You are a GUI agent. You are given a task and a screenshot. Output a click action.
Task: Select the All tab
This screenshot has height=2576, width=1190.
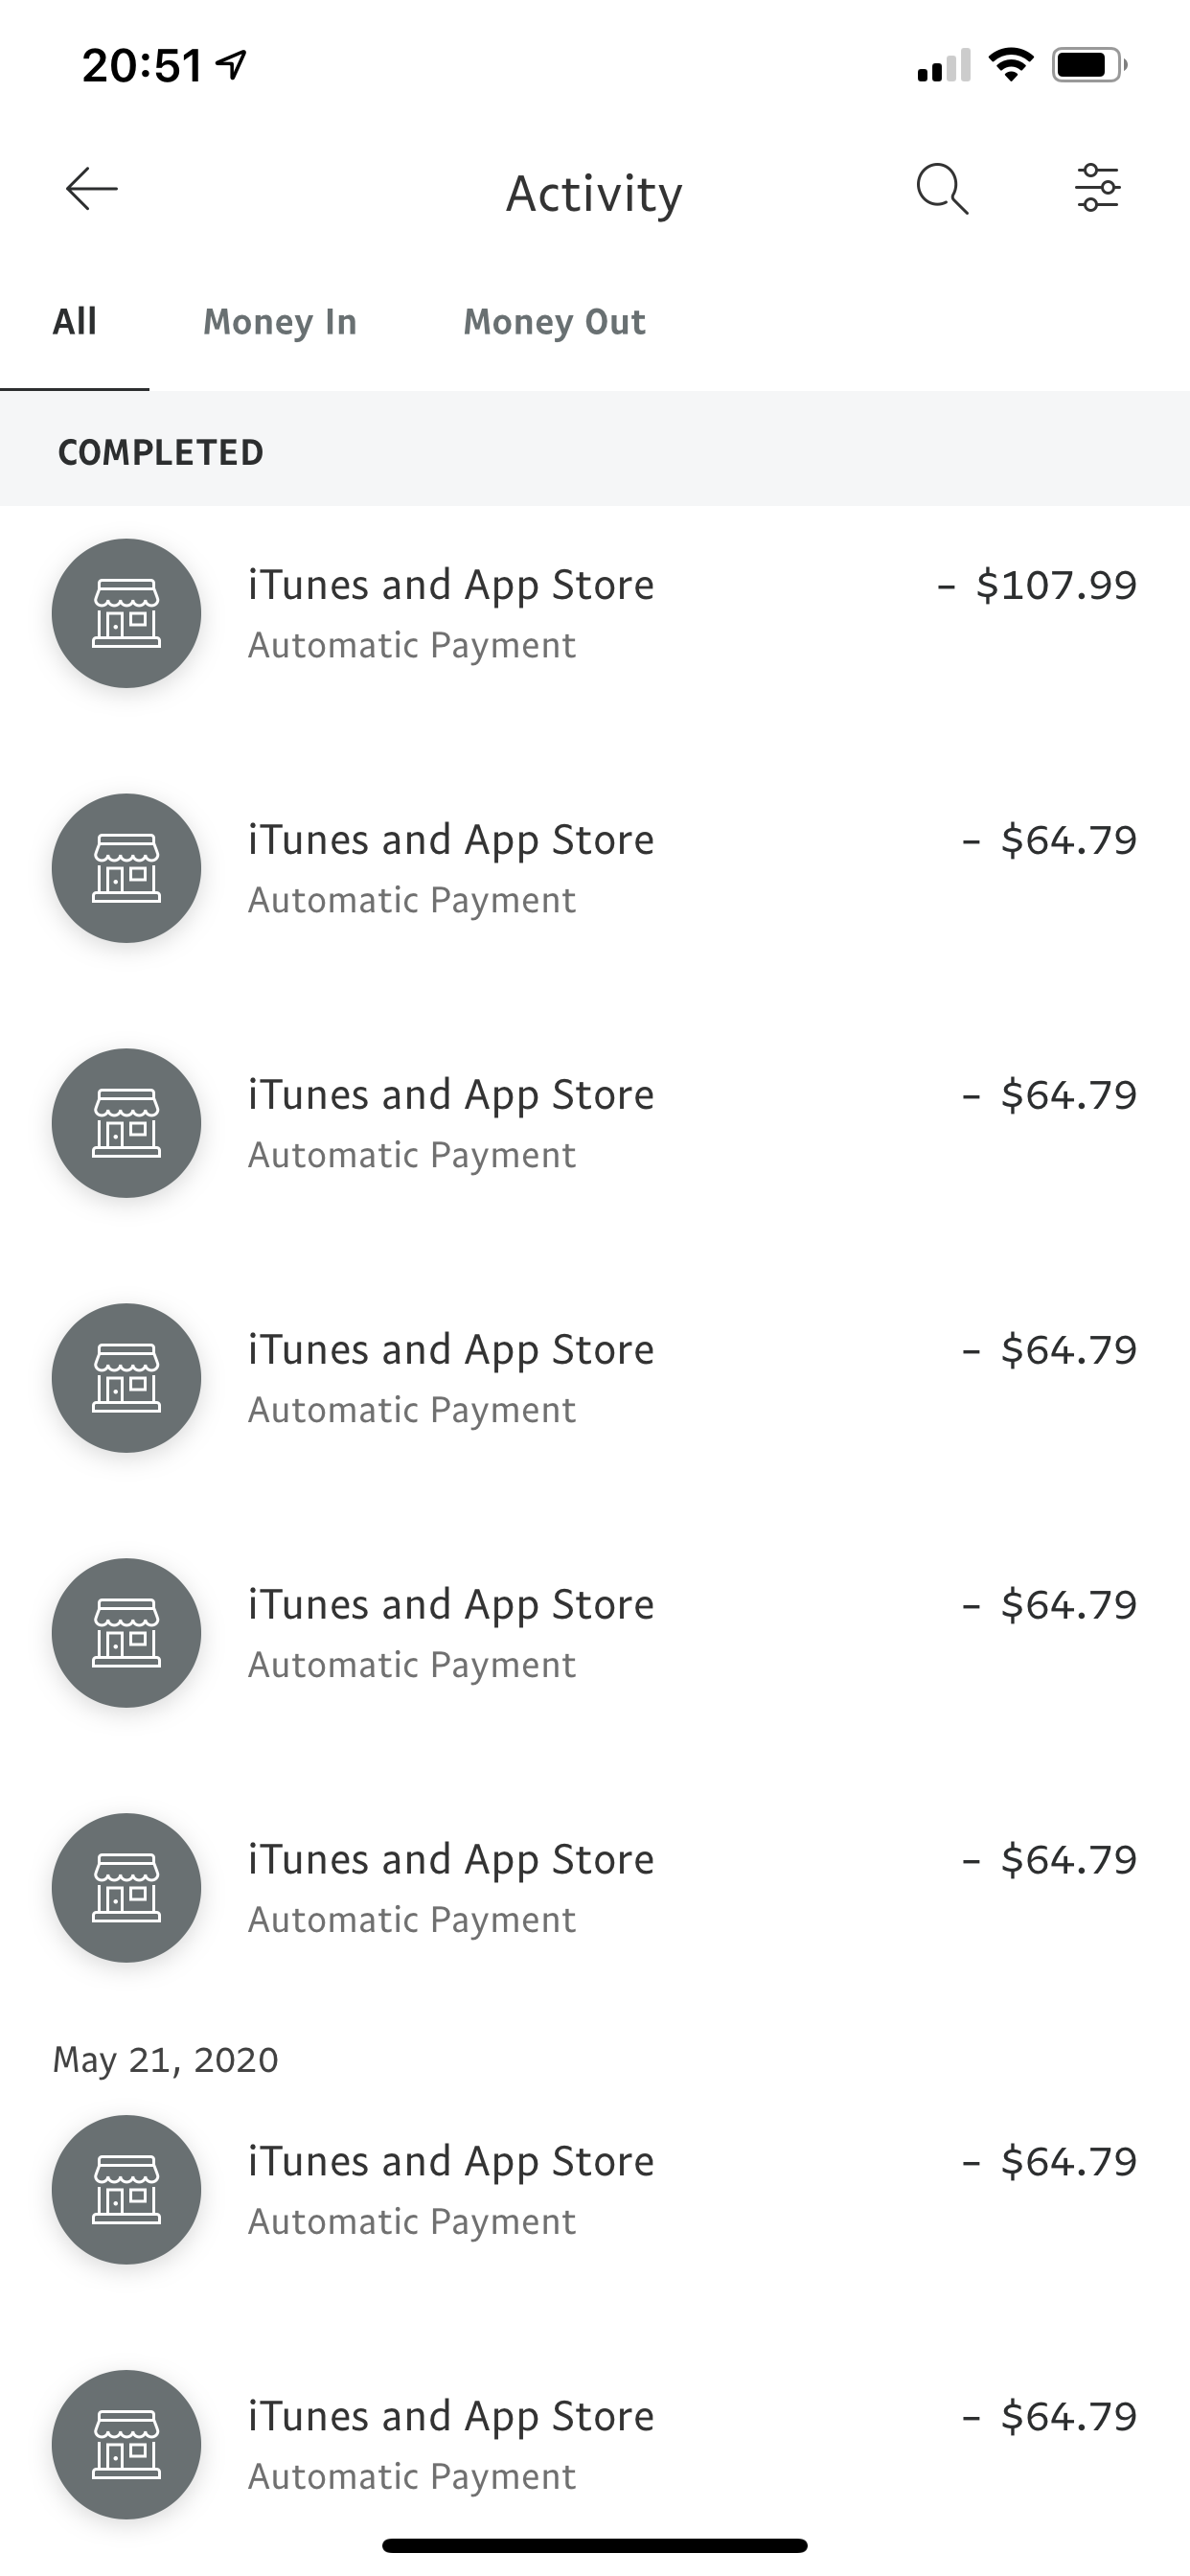point(75,322)
